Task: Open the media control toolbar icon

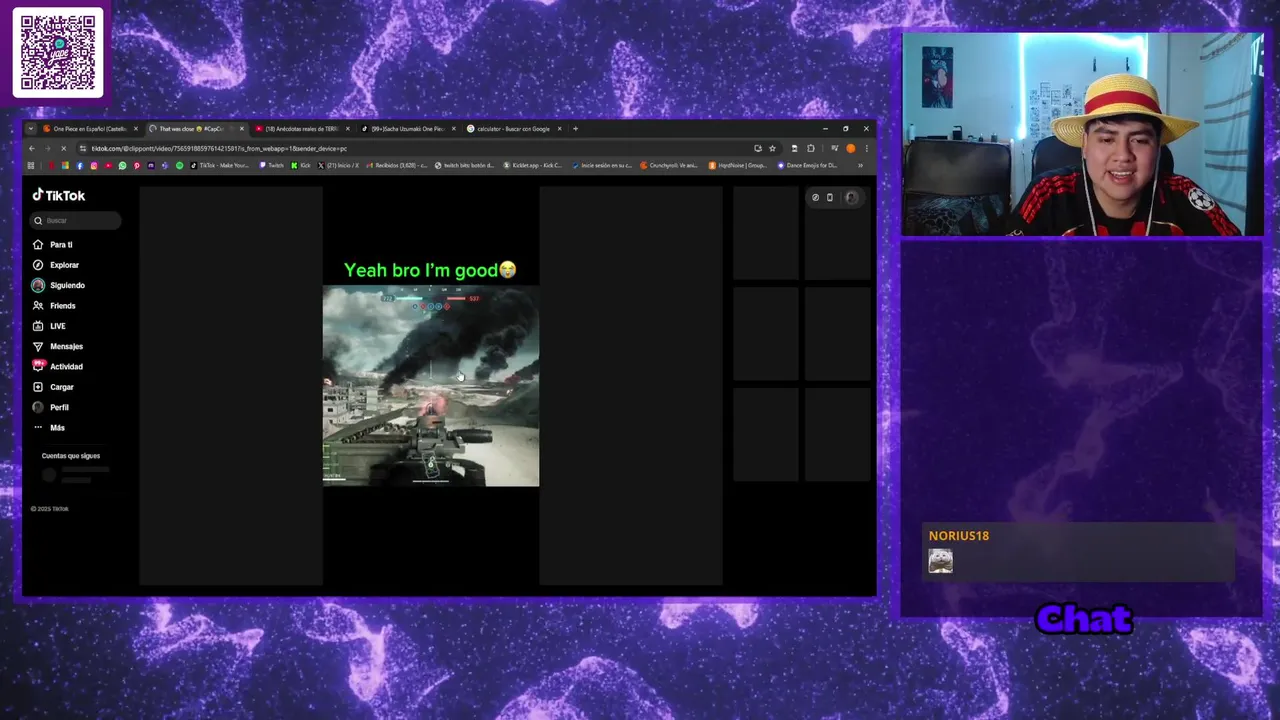Action: point(835,148)
